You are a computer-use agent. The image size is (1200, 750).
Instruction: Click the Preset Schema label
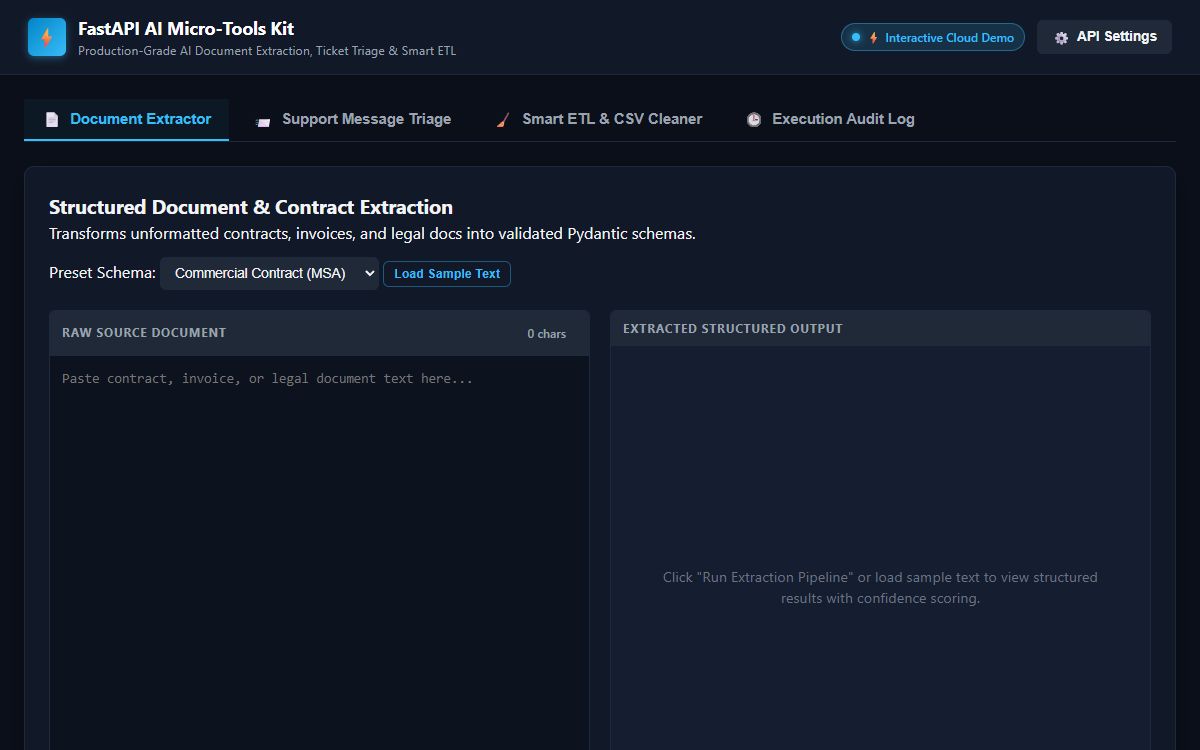point(103,273)
